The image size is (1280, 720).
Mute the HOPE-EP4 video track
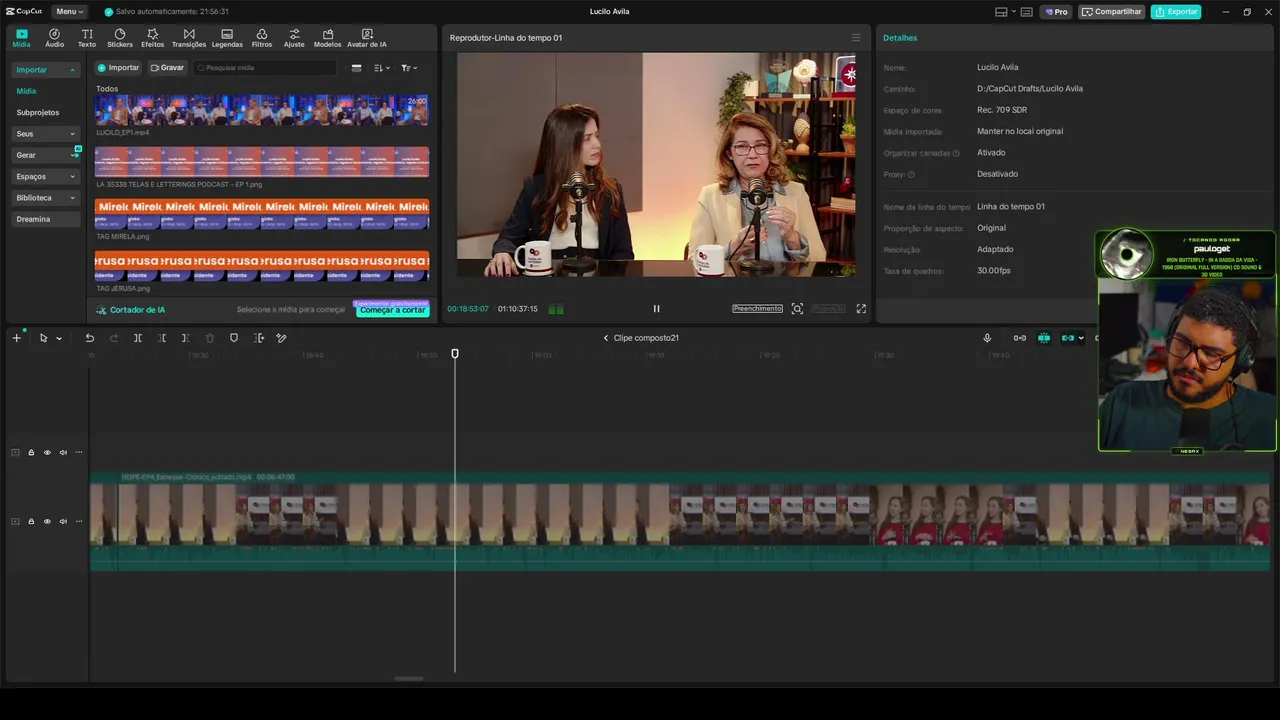click(63, 521)
